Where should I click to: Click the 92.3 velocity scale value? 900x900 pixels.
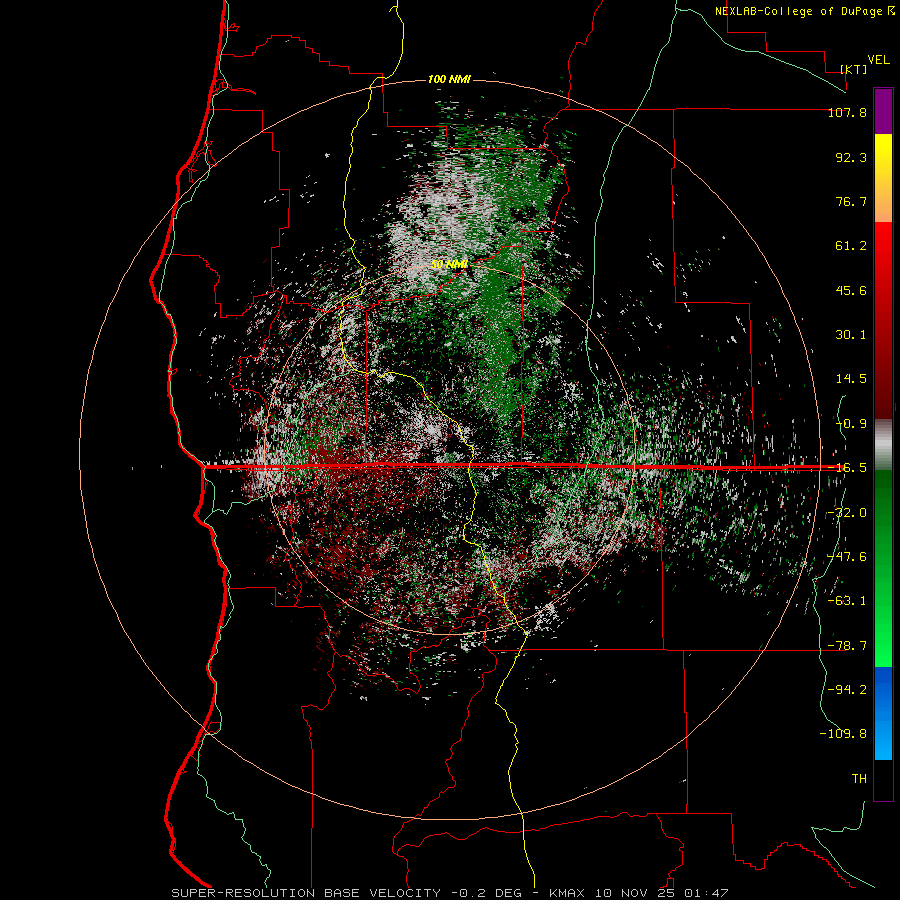pyautogui.click(x=851, y=157)
